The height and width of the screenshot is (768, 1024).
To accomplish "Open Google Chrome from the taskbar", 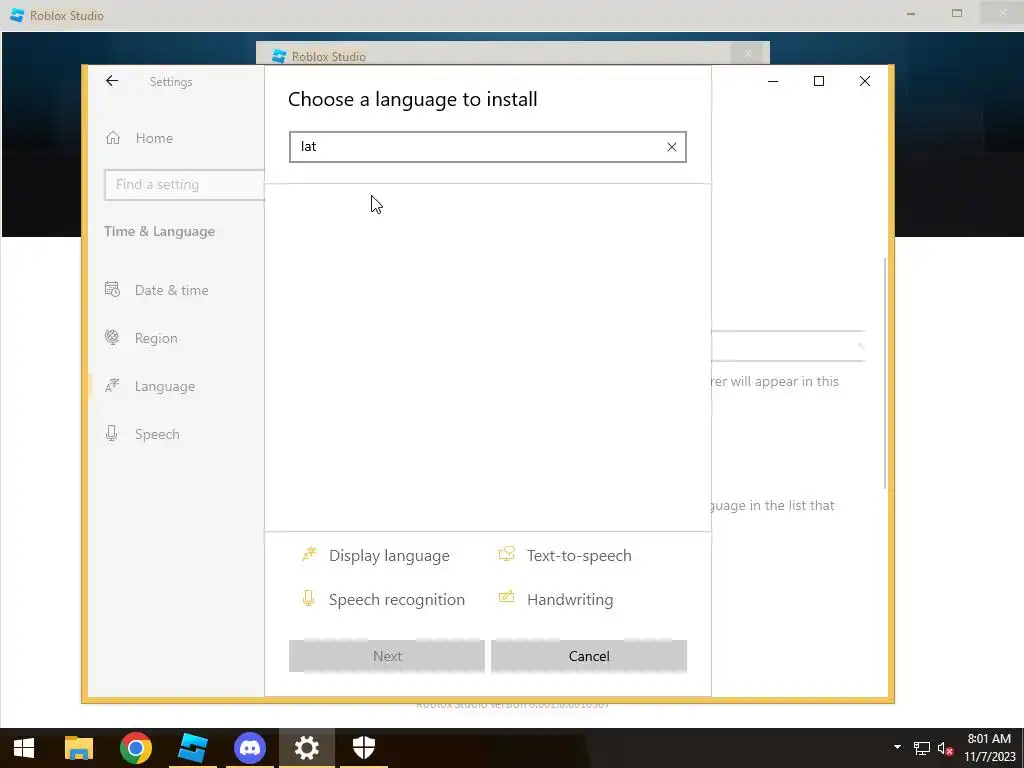I will coord(136,748).
